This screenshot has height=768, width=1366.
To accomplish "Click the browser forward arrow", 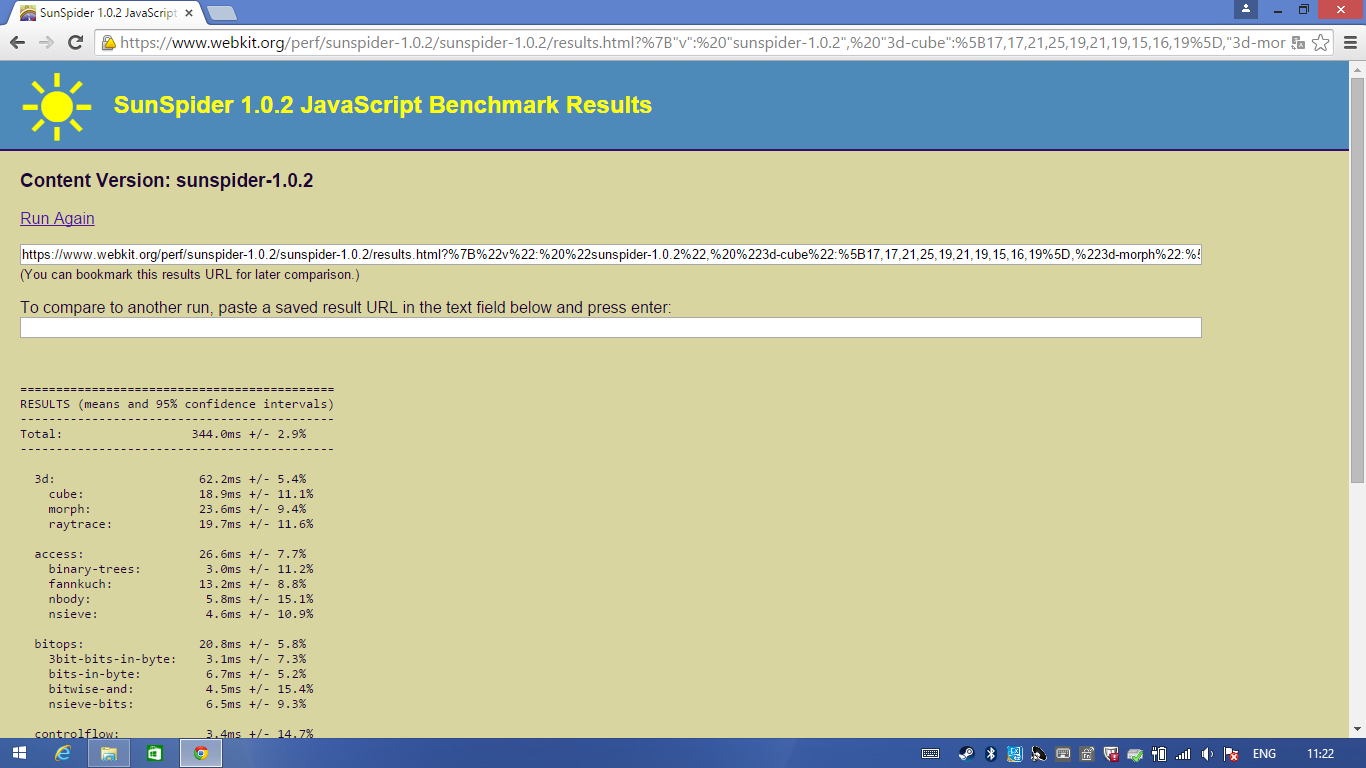I will click(x=46, y=43).
